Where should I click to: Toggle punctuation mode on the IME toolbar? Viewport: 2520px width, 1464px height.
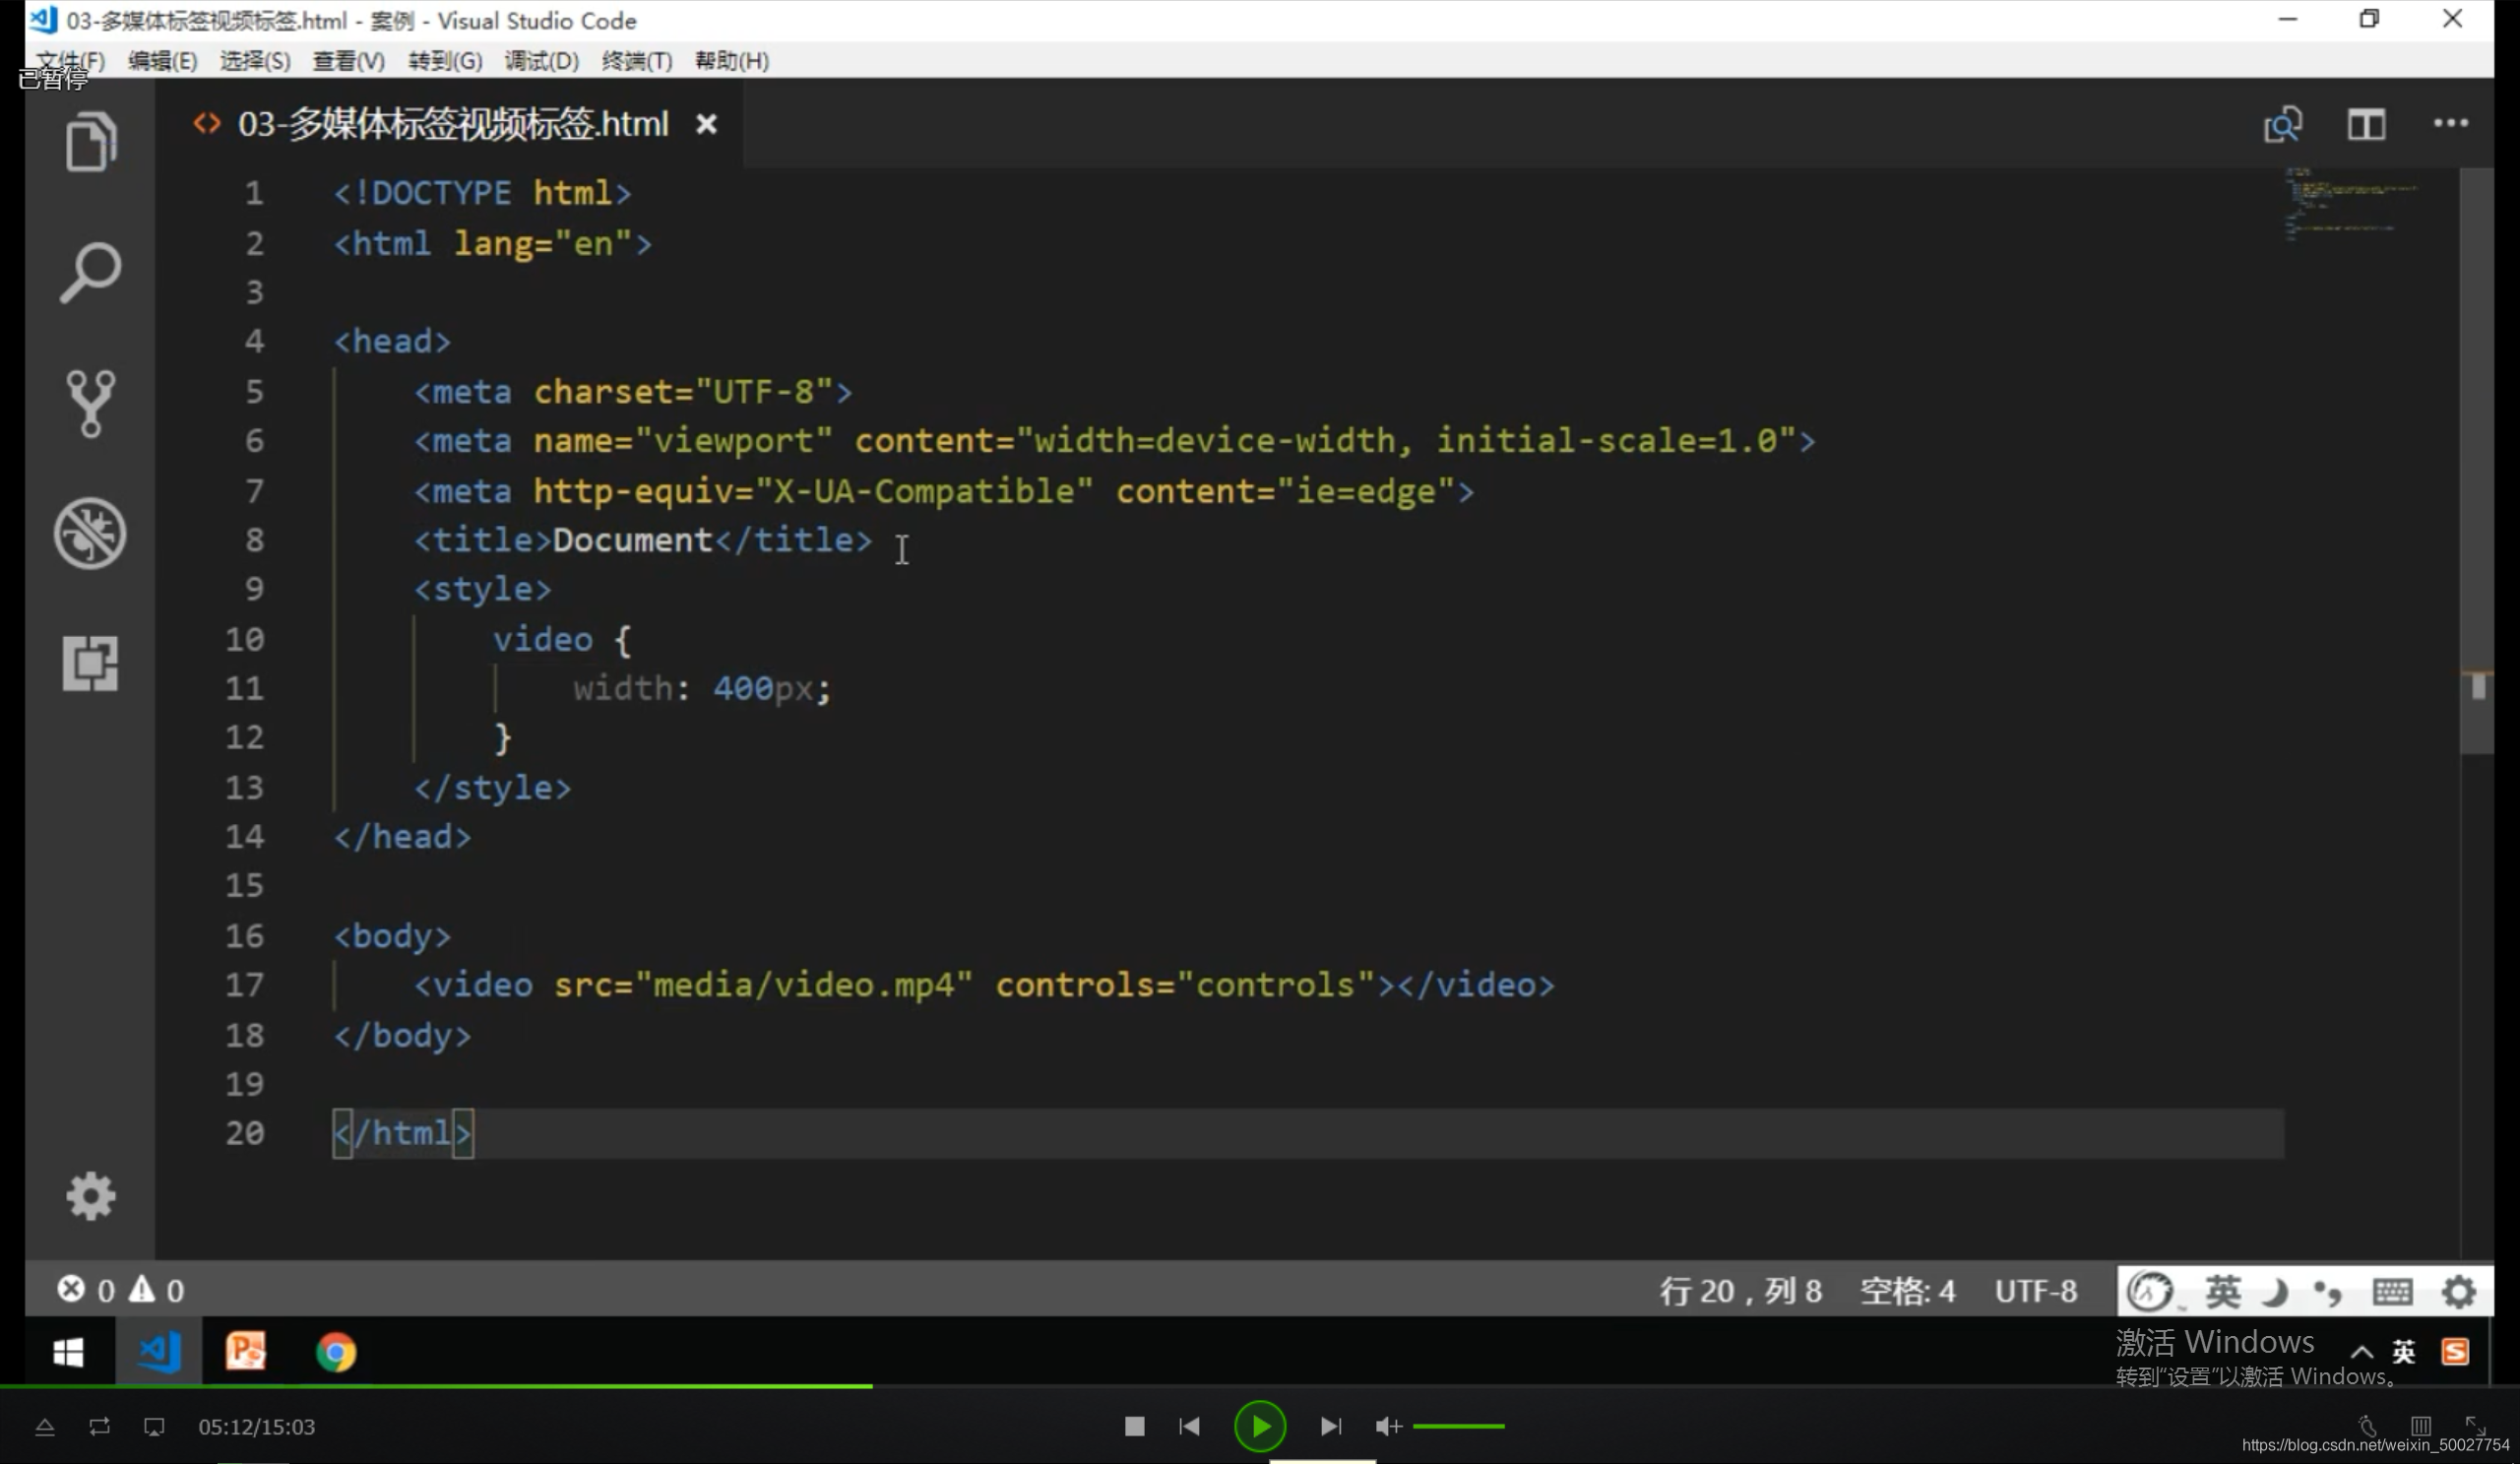2328,1293
